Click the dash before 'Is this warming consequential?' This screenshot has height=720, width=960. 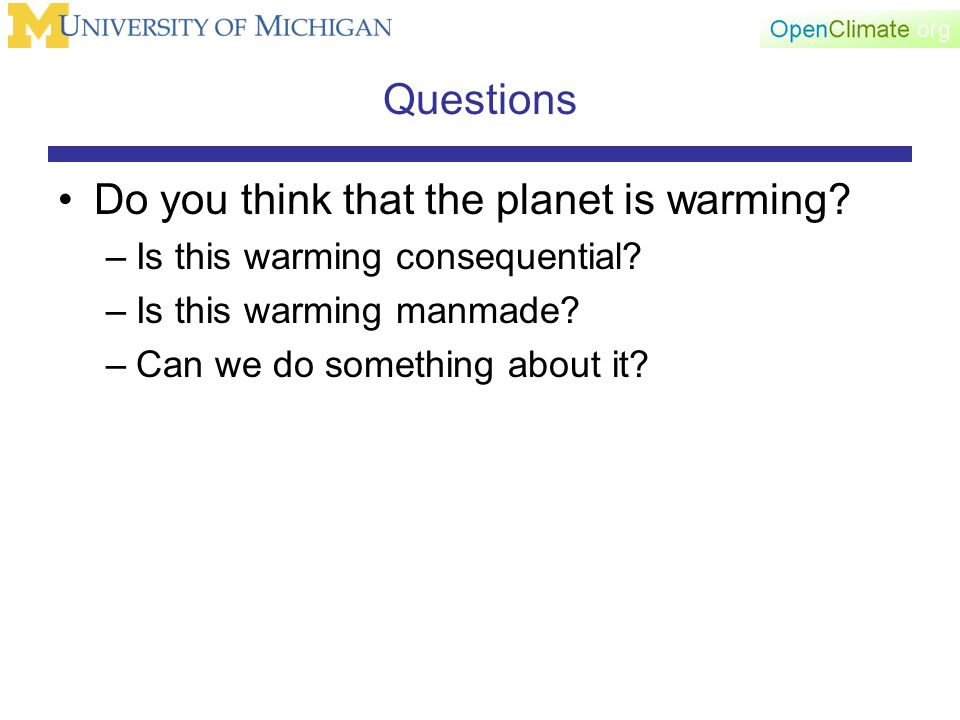coord(116,259)
